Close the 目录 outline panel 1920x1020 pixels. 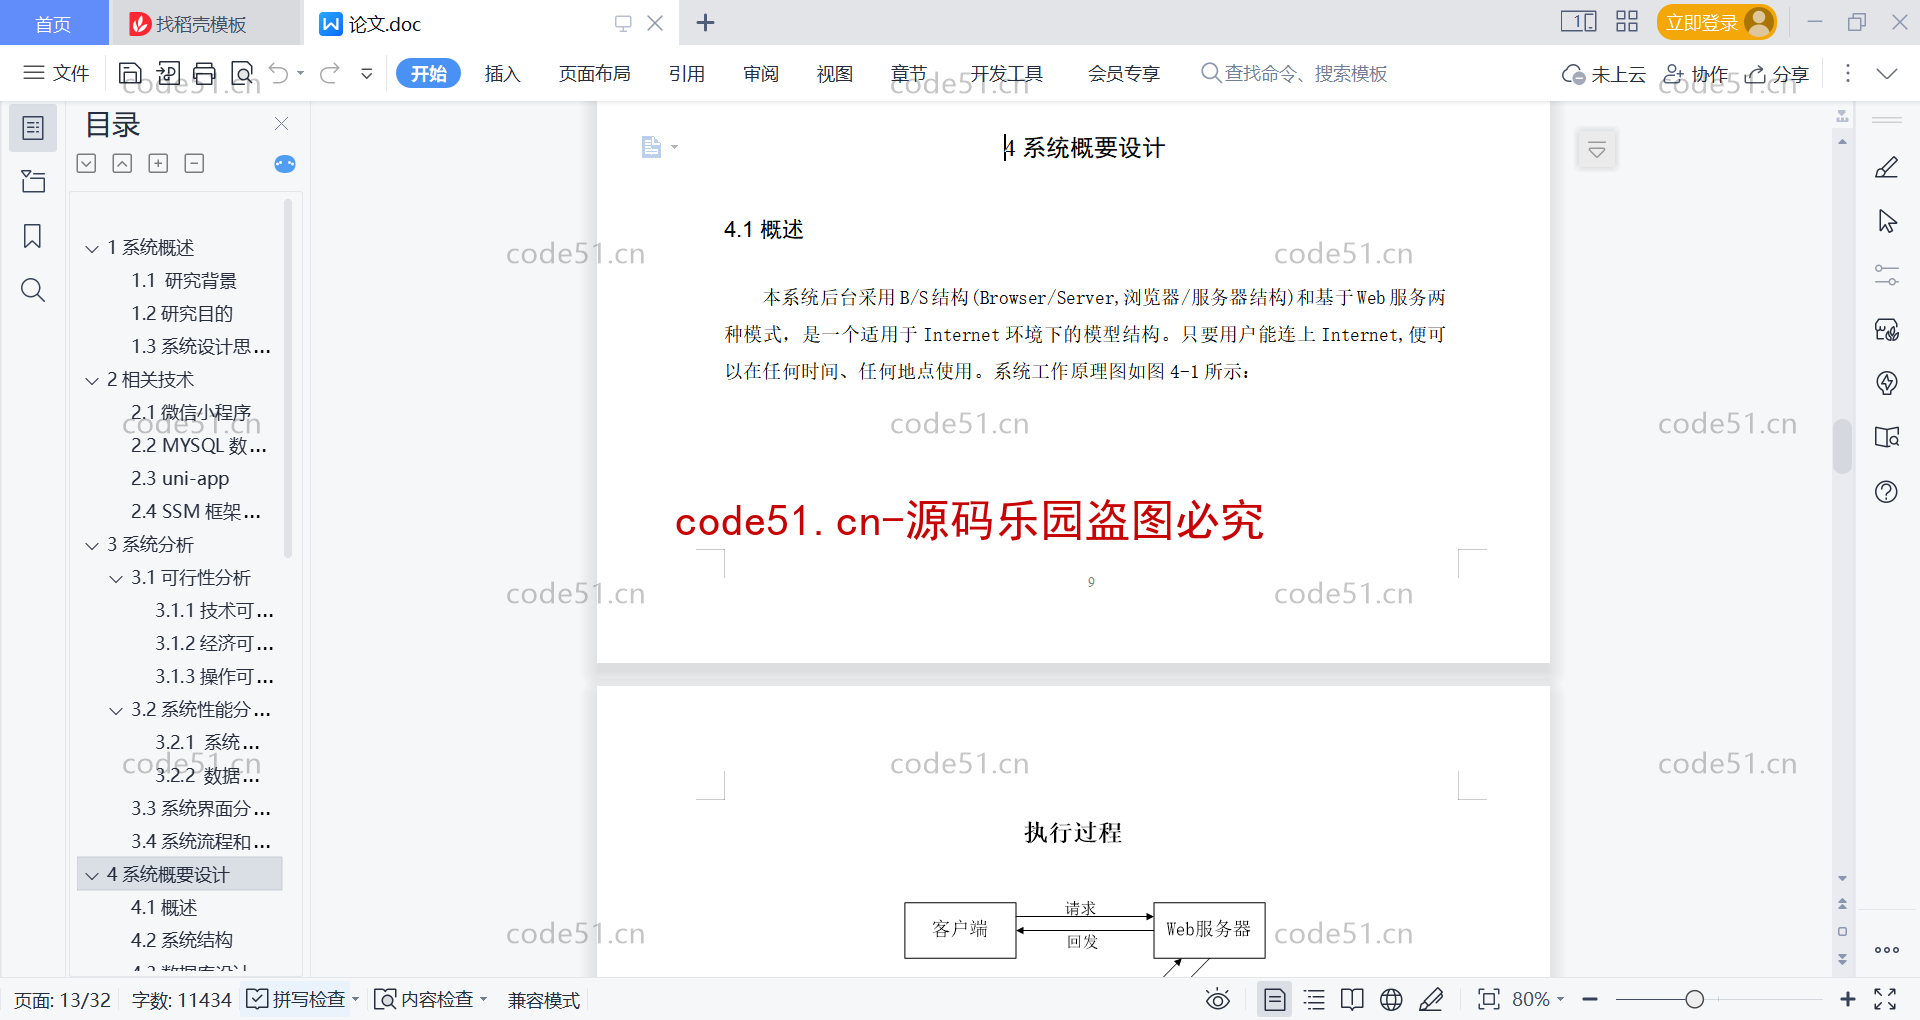(x=281, y=124)
